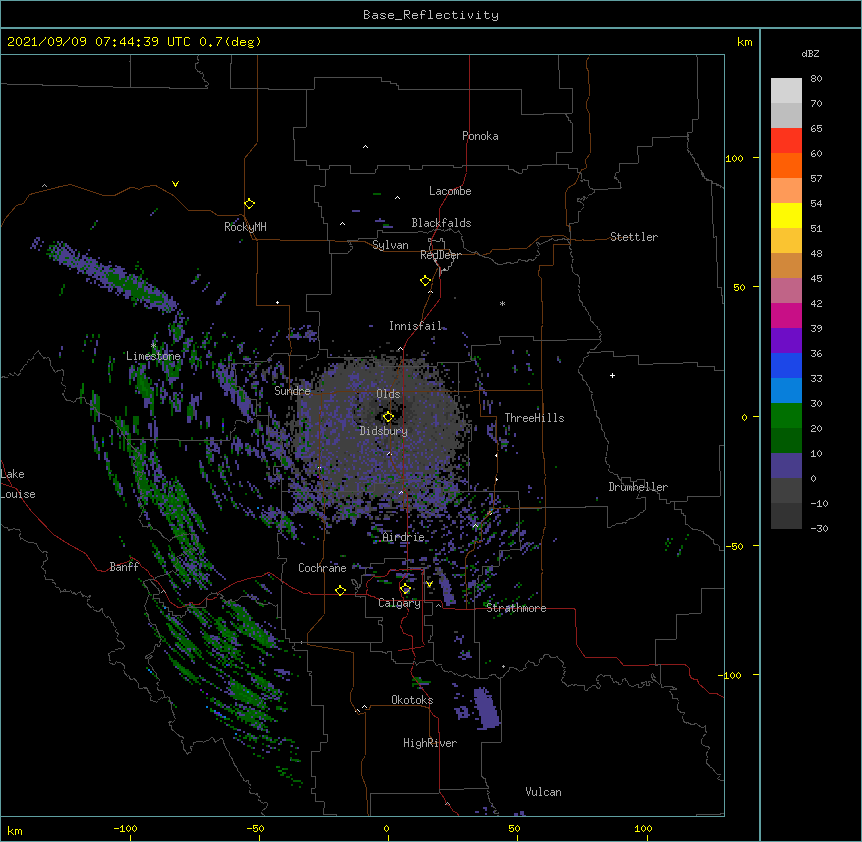Screen dimensions: 862x842
Task: Click the -100 tick on bottom axis
Action: pos(125,828)
